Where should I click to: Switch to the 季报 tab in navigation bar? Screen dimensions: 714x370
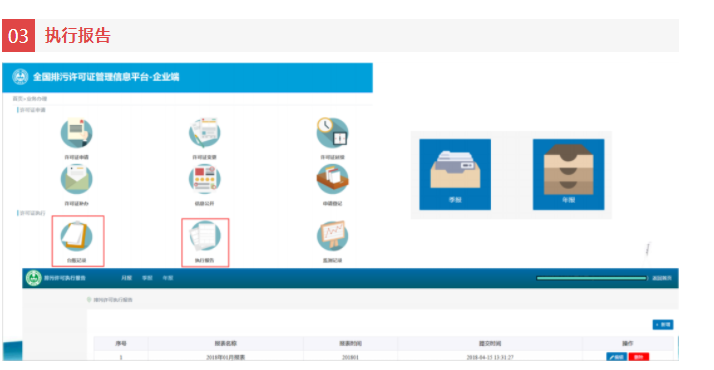[x=147, y=278]
